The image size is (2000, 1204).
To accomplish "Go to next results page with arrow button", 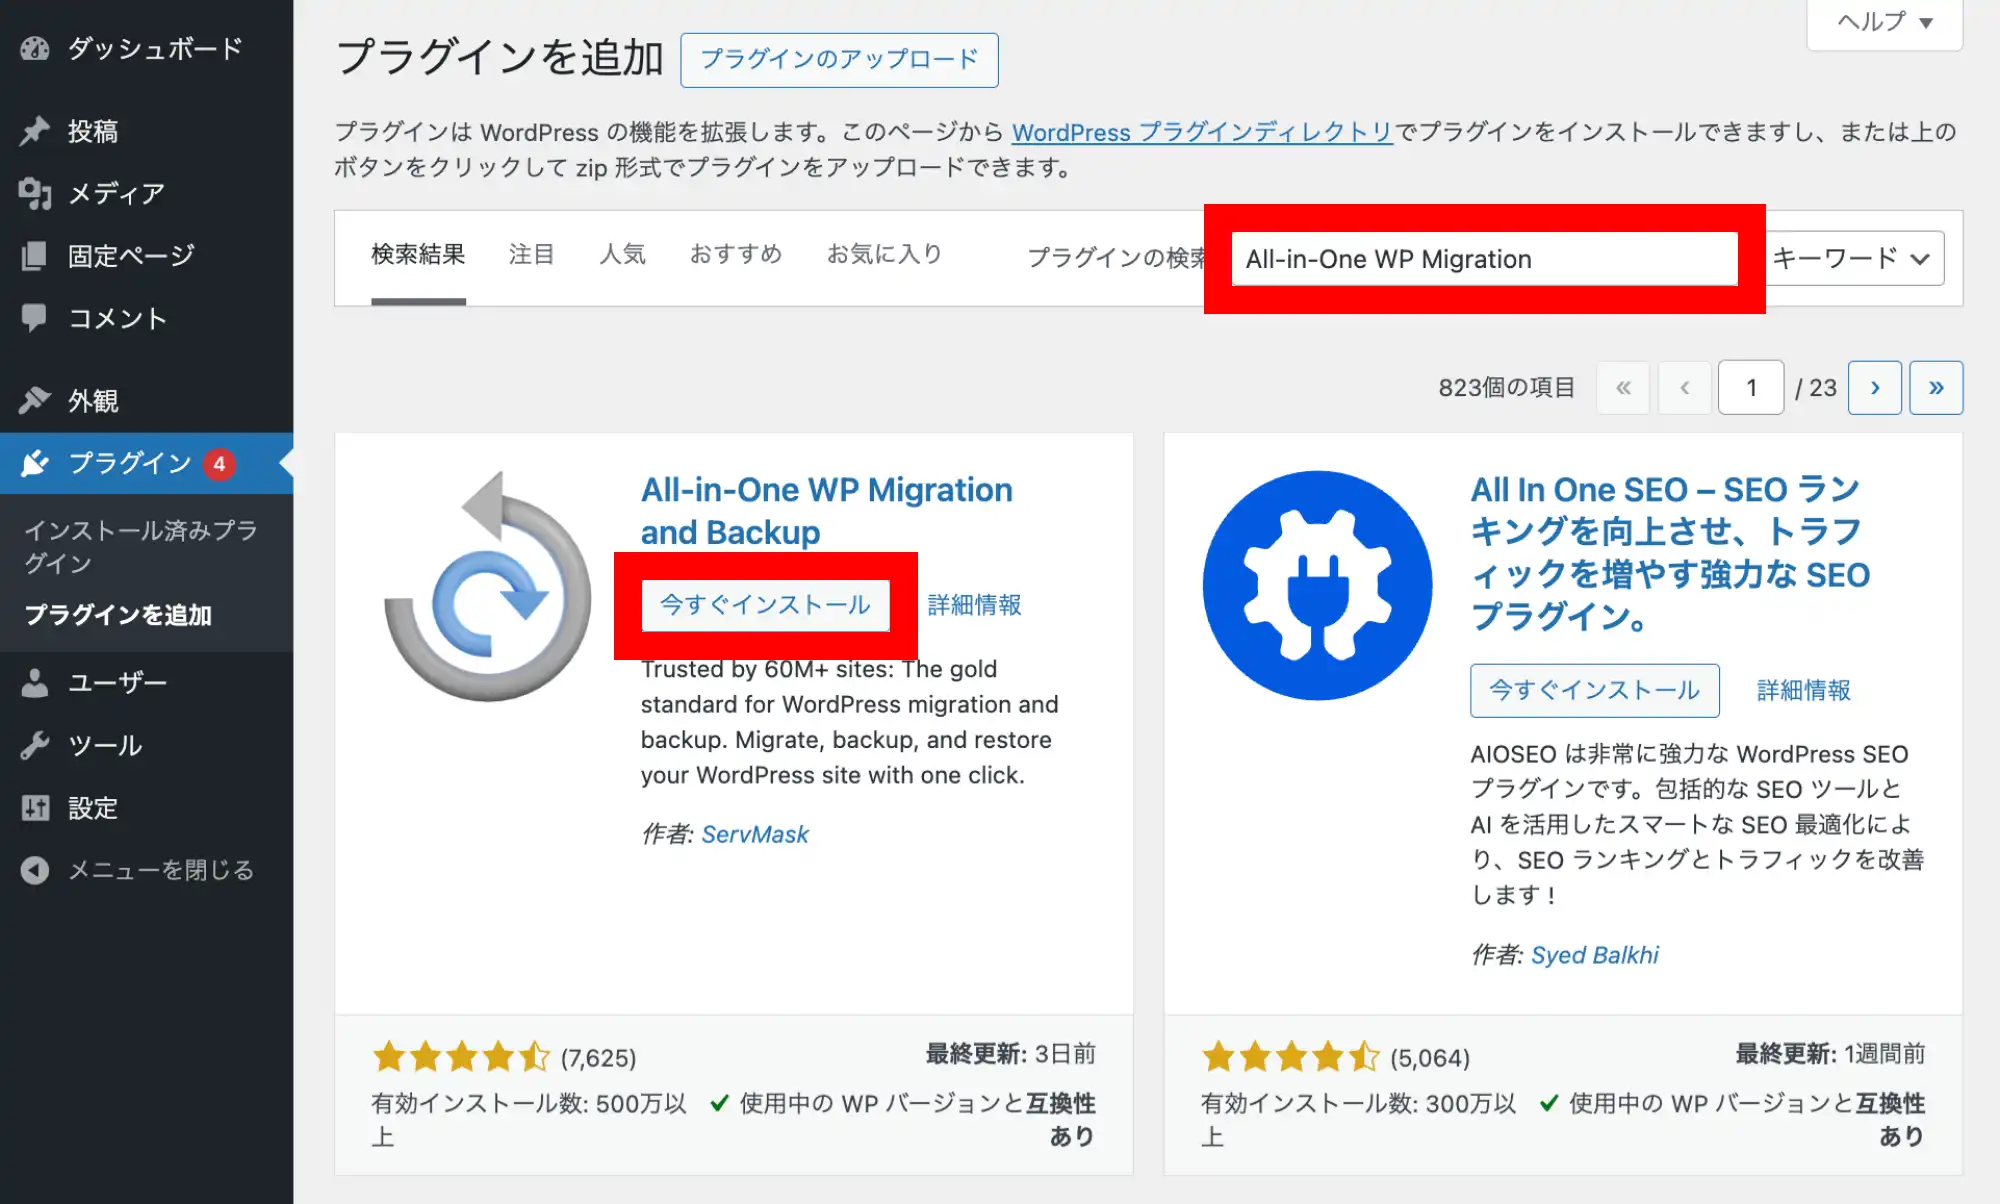I will [1874, 387].
